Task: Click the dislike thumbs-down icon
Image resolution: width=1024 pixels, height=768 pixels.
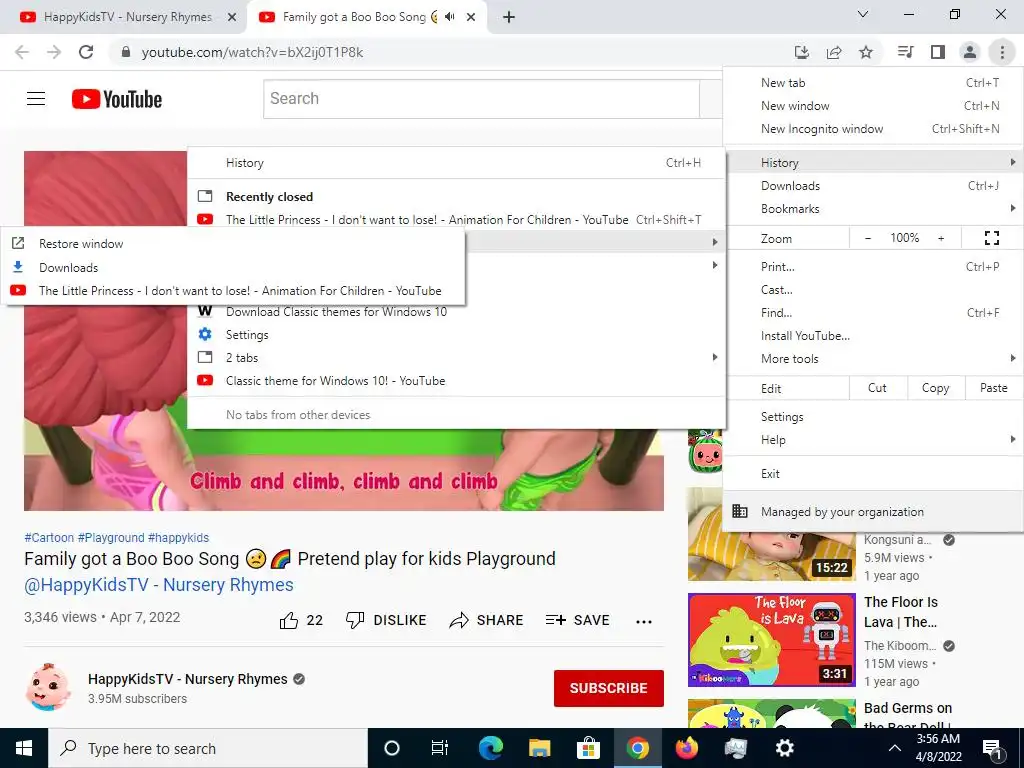Action: point(355,620)
